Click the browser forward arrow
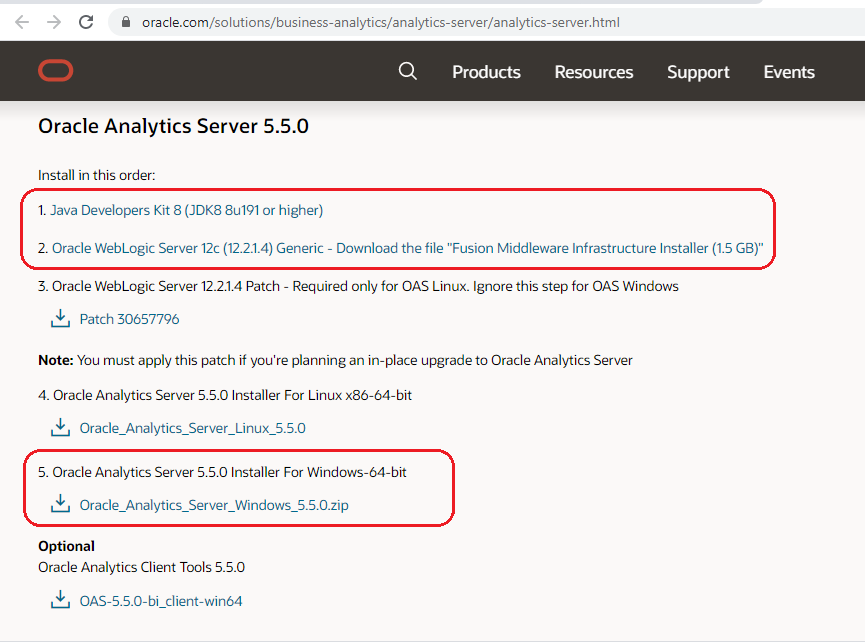The height and width of the screenshot is (642, 865). 52,20
